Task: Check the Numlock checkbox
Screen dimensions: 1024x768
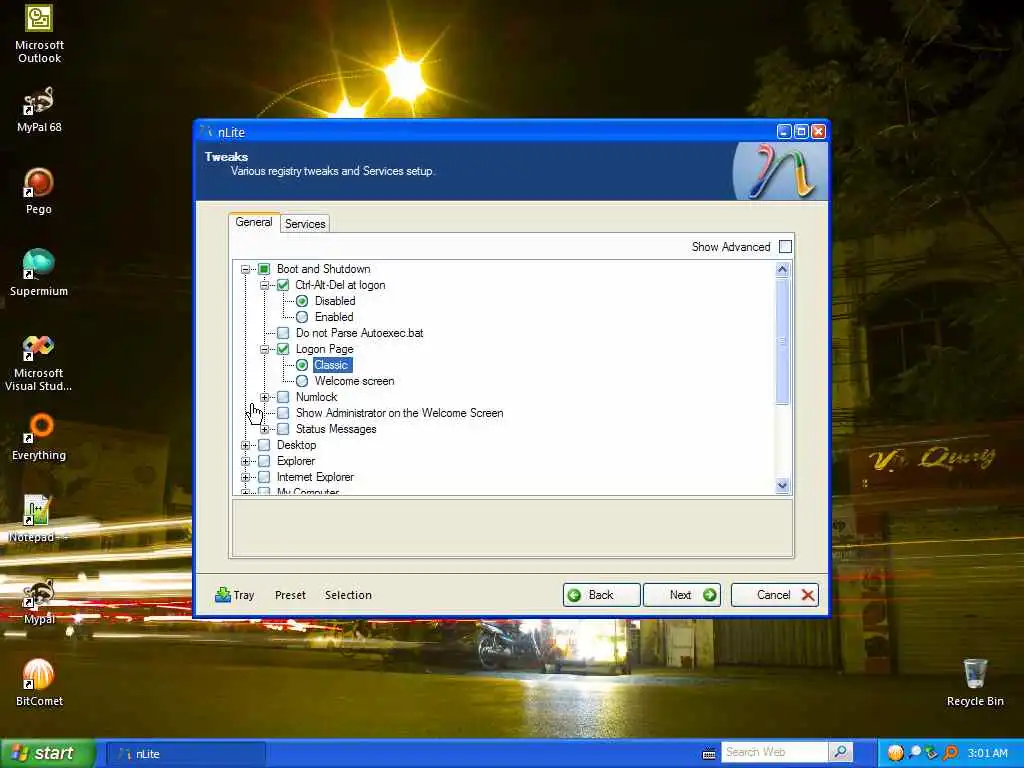Action: click(x=283, y=397)
